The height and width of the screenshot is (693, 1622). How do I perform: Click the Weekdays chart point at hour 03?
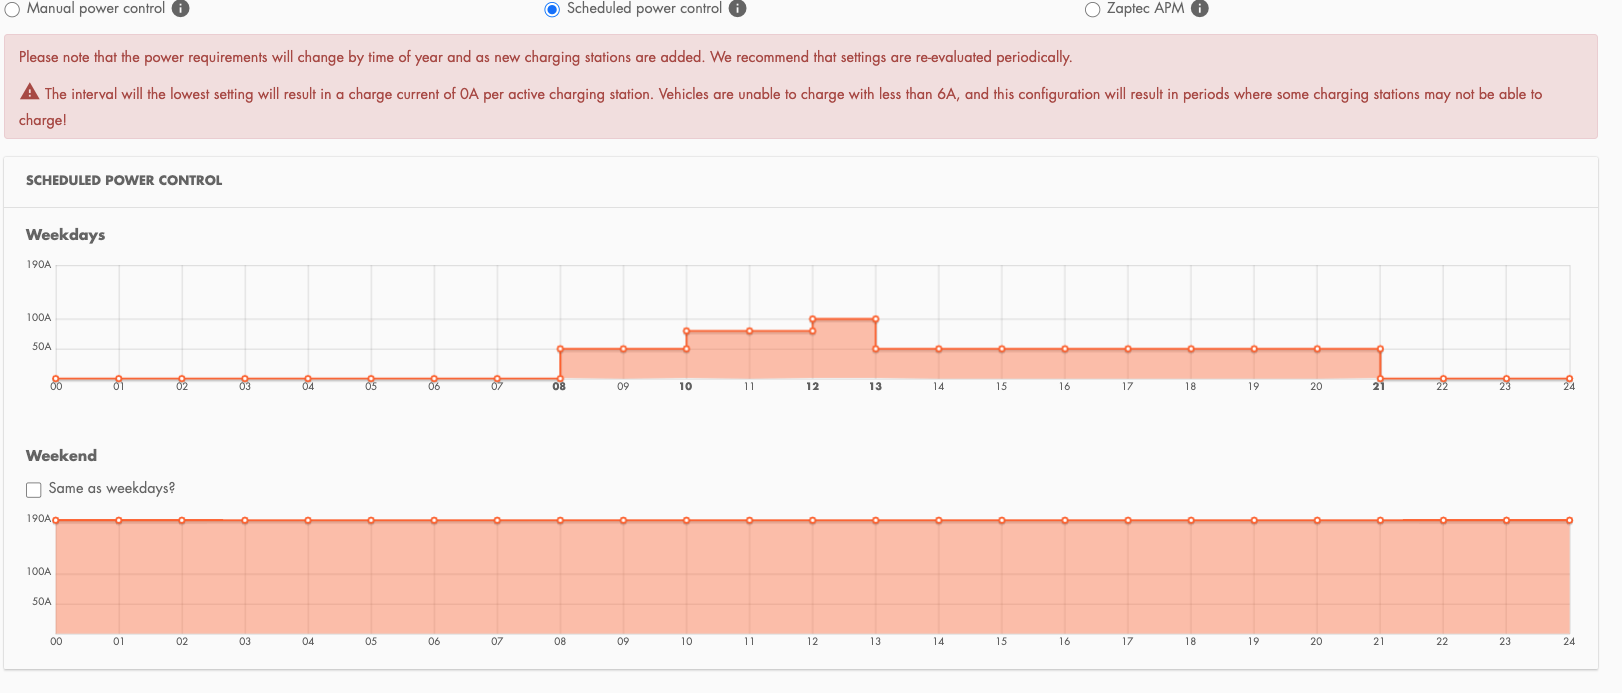click(x=245, y=379)
